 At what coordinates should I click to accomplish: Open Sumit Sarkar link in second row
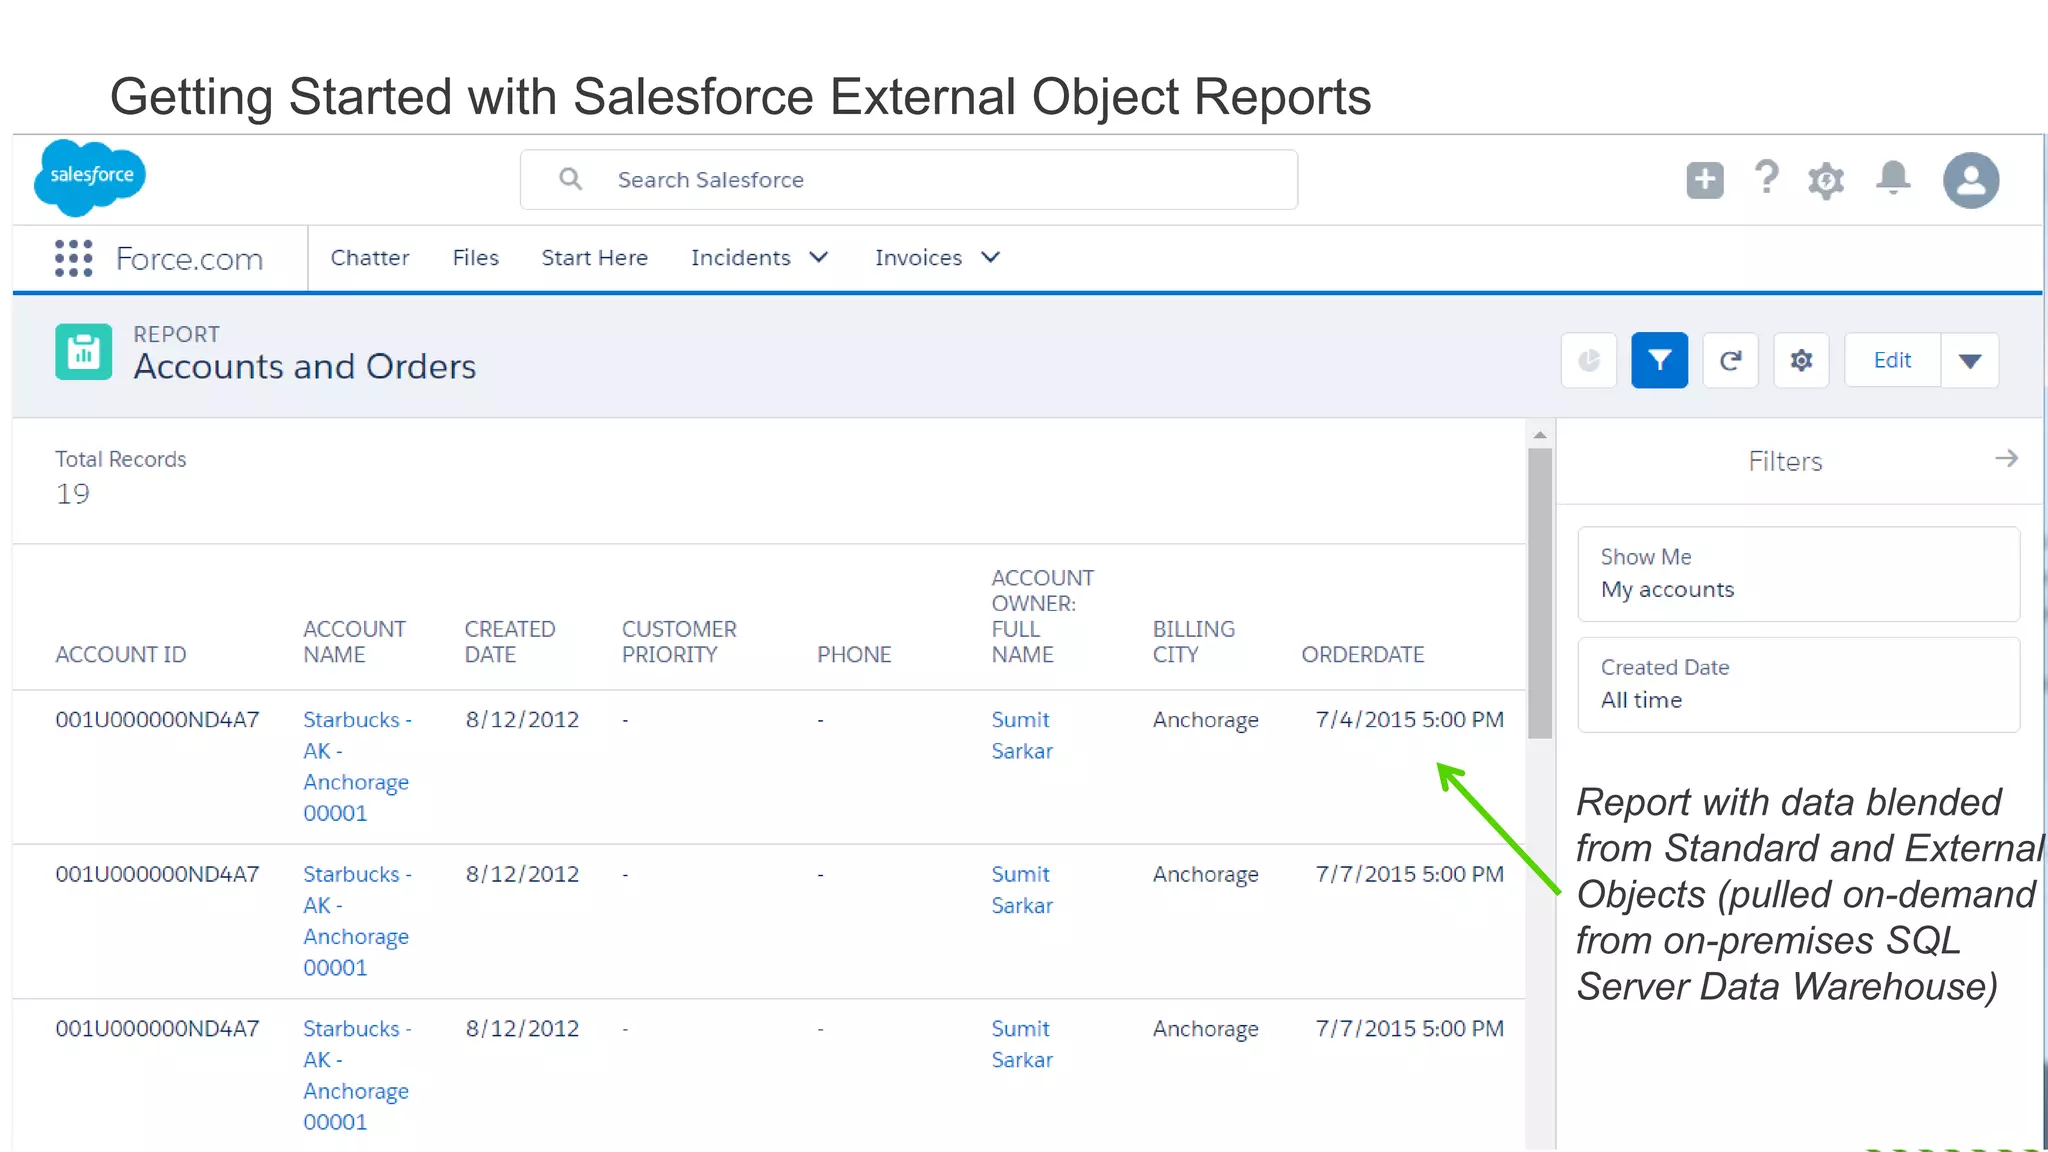1022,890
